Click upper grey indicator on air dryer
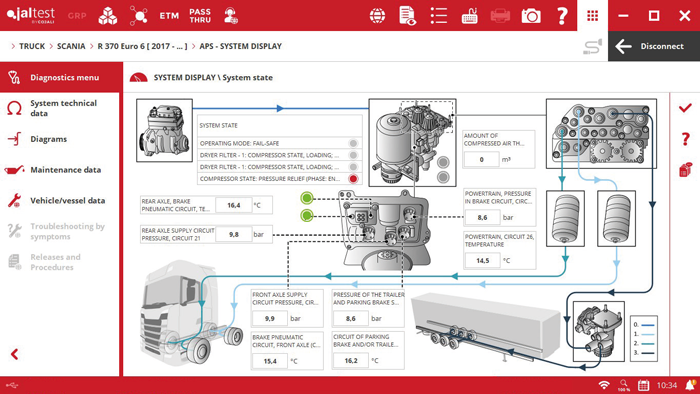The image size is (700, 394). [x=443, y=162]
